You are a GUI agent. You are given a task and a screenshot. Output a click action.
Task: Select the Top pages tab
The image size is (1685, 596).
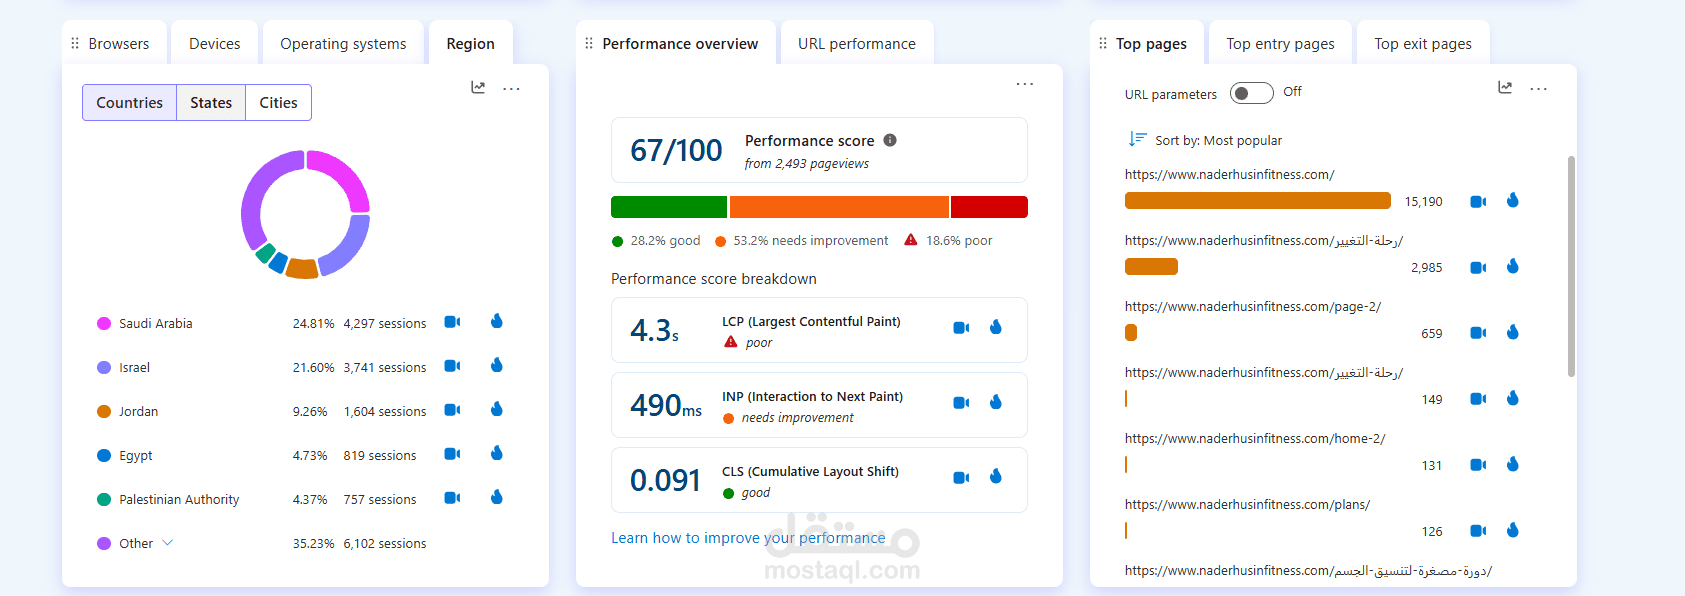(x=1151, y=44)
